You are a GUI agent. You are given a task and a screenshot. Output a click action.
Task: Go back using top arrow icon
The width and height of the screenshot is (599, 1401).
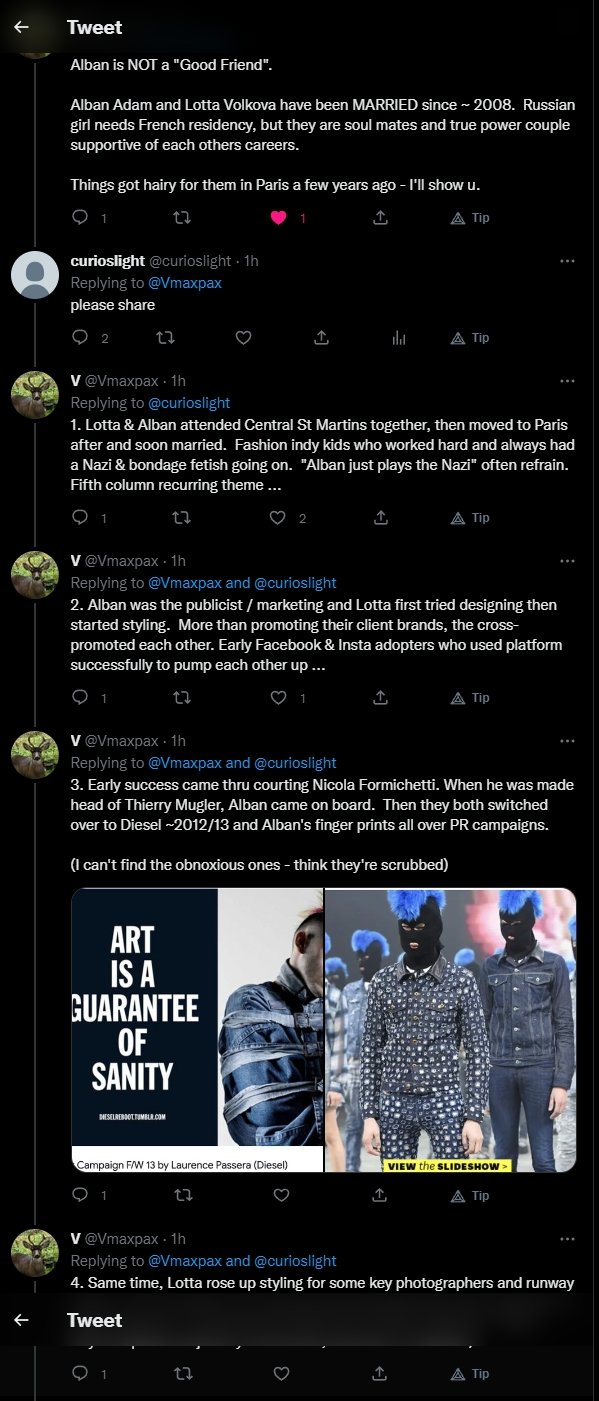(21, 27)
